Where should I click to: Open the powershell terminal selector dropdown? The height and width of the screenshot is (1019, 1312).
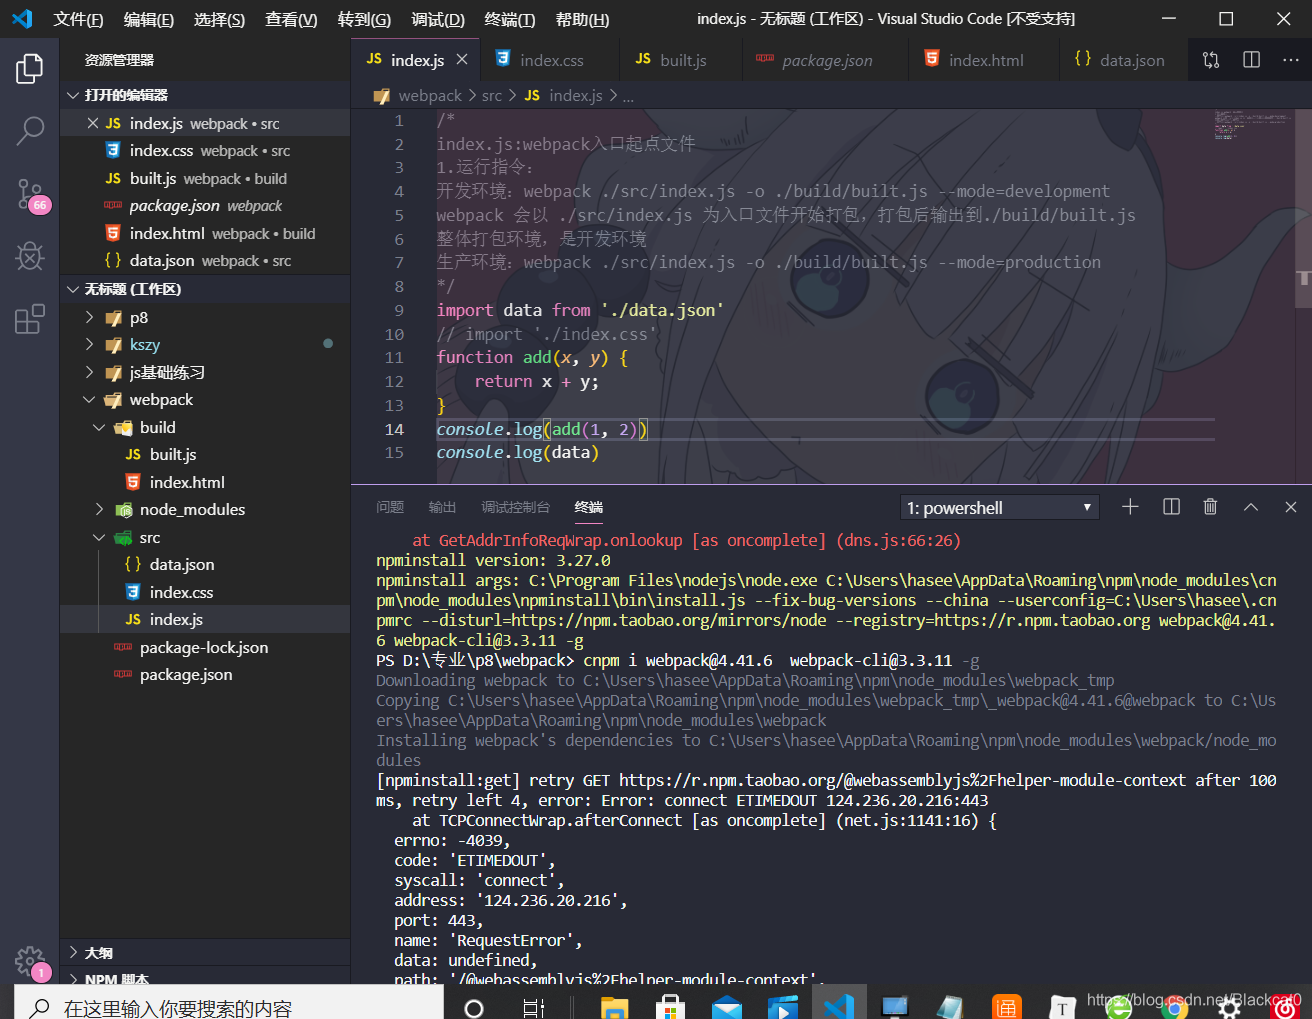tap(999, 508)
